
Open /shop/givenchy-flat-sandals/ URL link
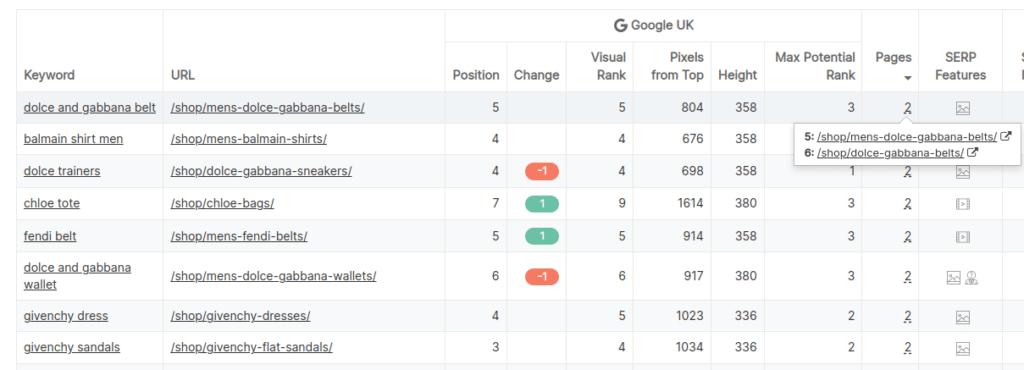point(251,347)
